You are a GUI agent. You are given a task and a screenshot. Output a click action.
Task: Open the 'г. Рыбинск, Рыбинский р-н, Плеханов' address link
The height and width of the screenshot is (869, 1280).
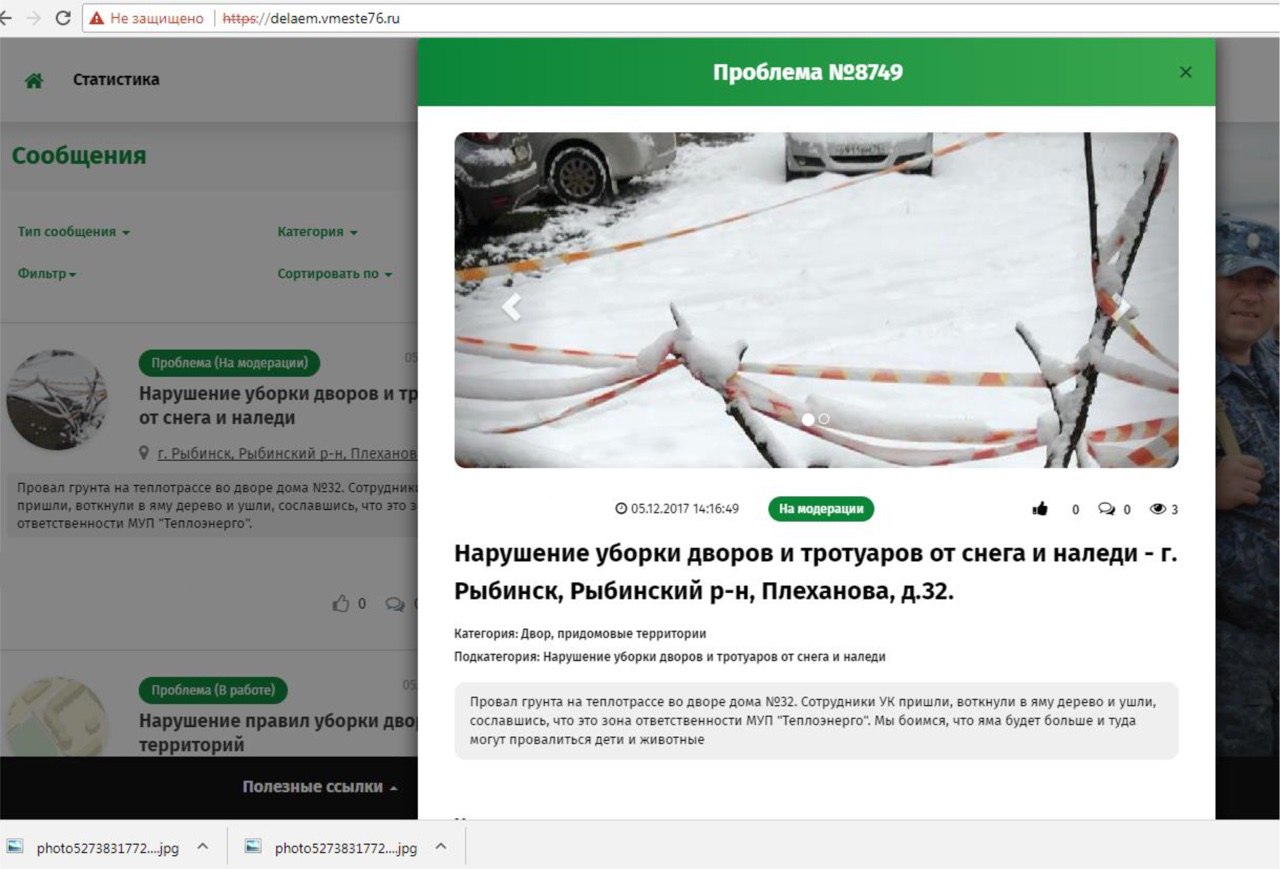[287, 453]
